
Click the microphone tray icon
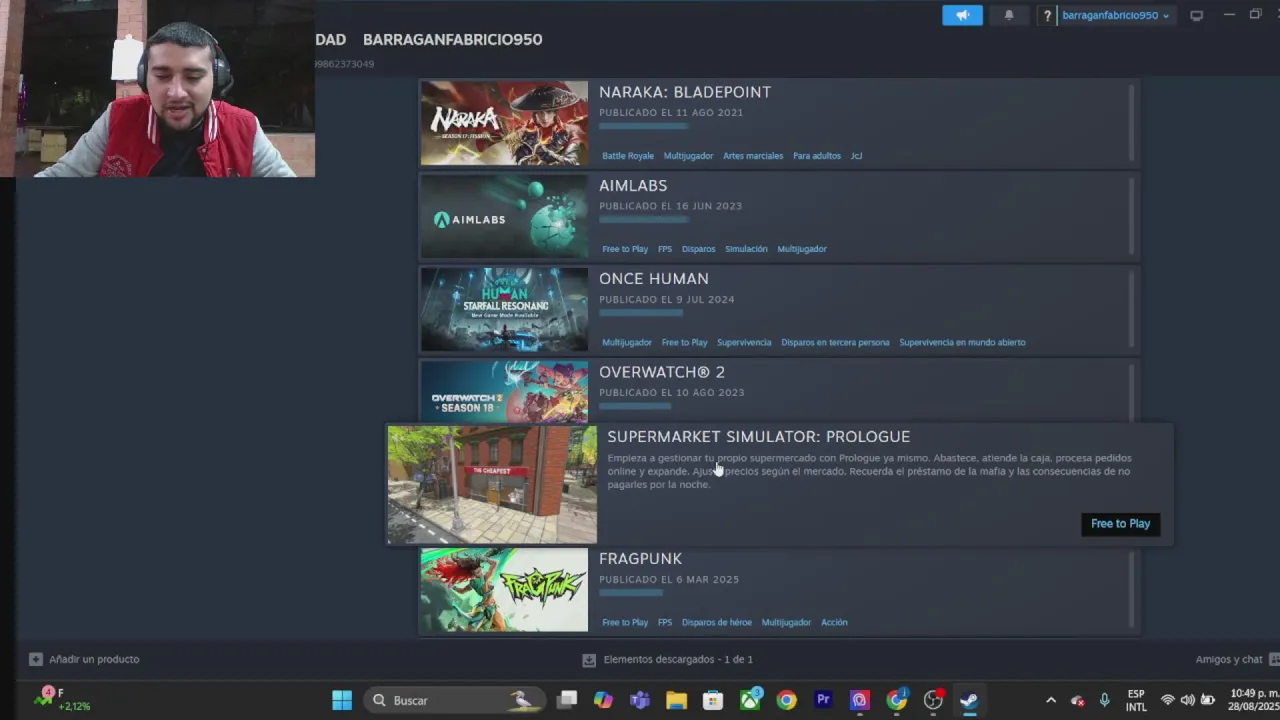(x=1104, y=700)
